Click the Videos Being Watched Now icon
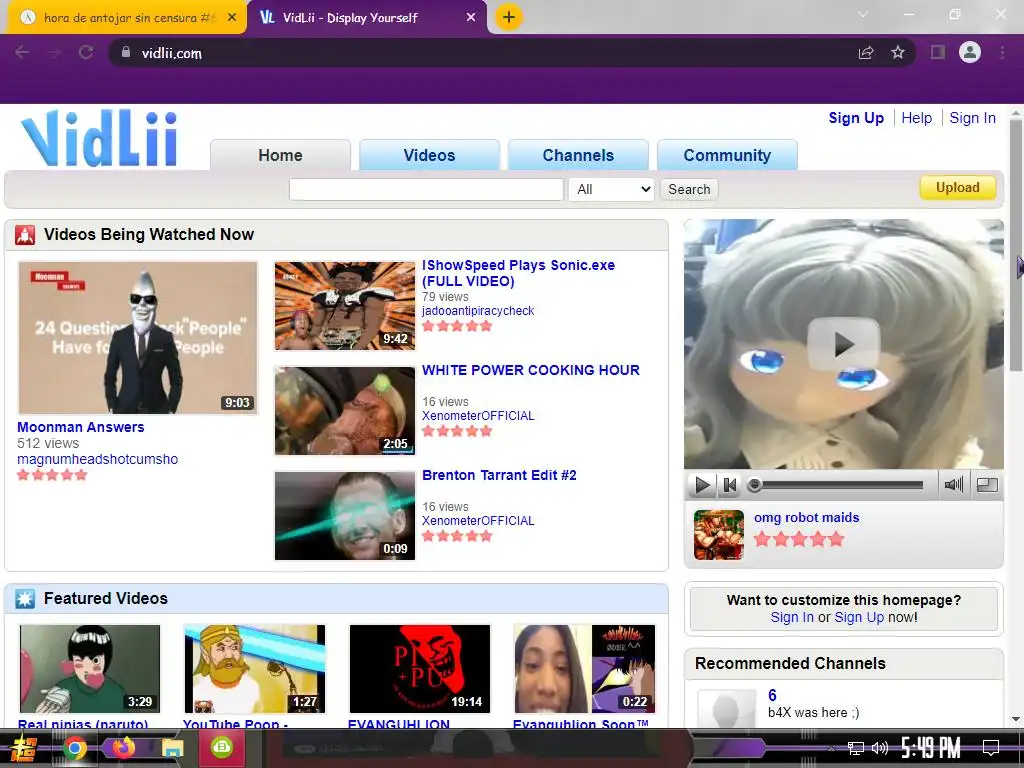This screenshot has height=768, width=1024. click(x=25, y=234)
